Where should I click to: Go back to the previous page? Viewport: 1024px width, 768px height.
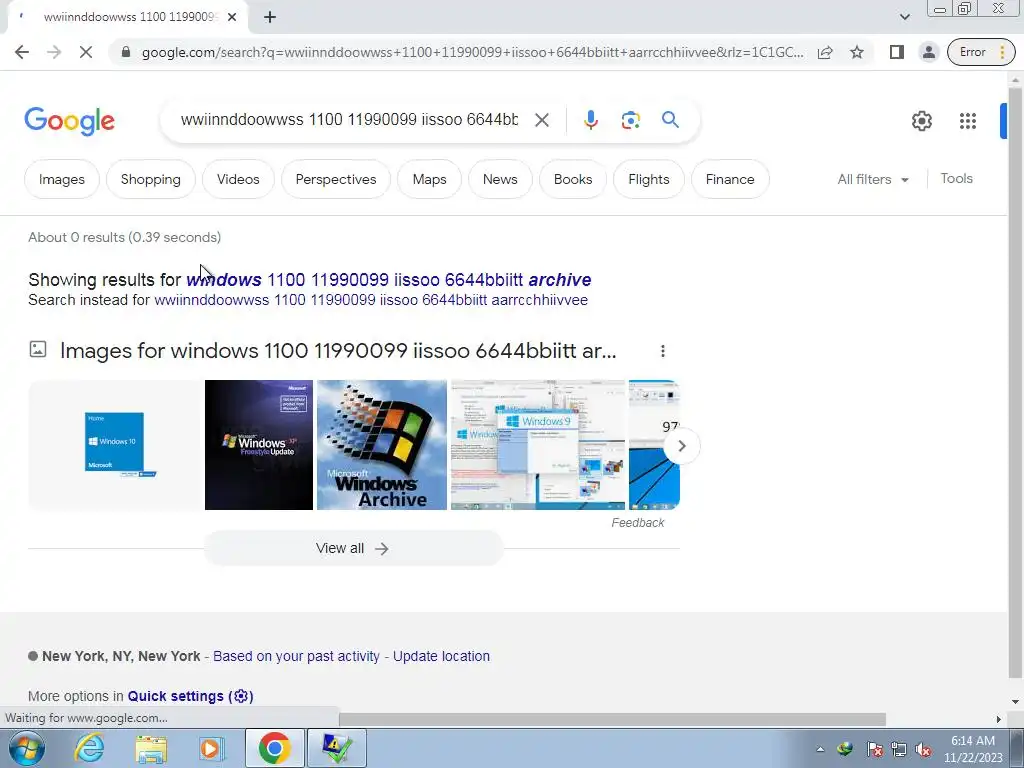(x=22, y=52)
